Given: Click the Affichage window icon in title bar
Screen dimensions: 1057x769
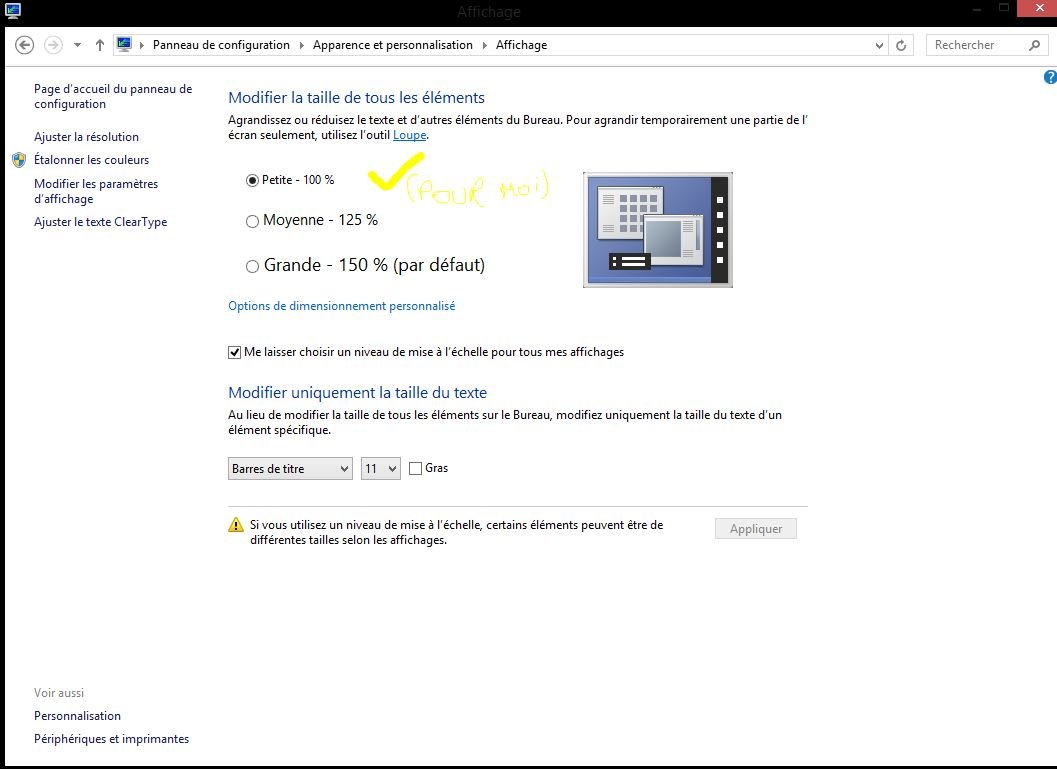Looking at the screenshot, I should tap(12, 10).
